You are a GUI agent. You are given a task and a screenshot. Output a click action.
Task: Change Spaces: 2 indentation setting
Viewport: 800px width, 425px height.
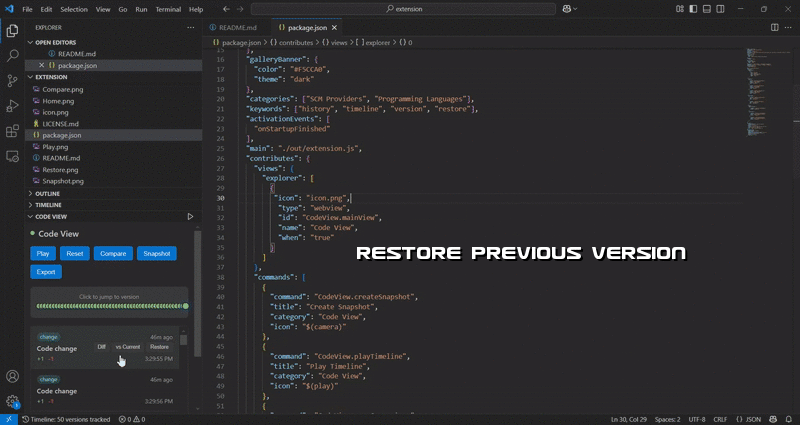(x=668, y=419)
